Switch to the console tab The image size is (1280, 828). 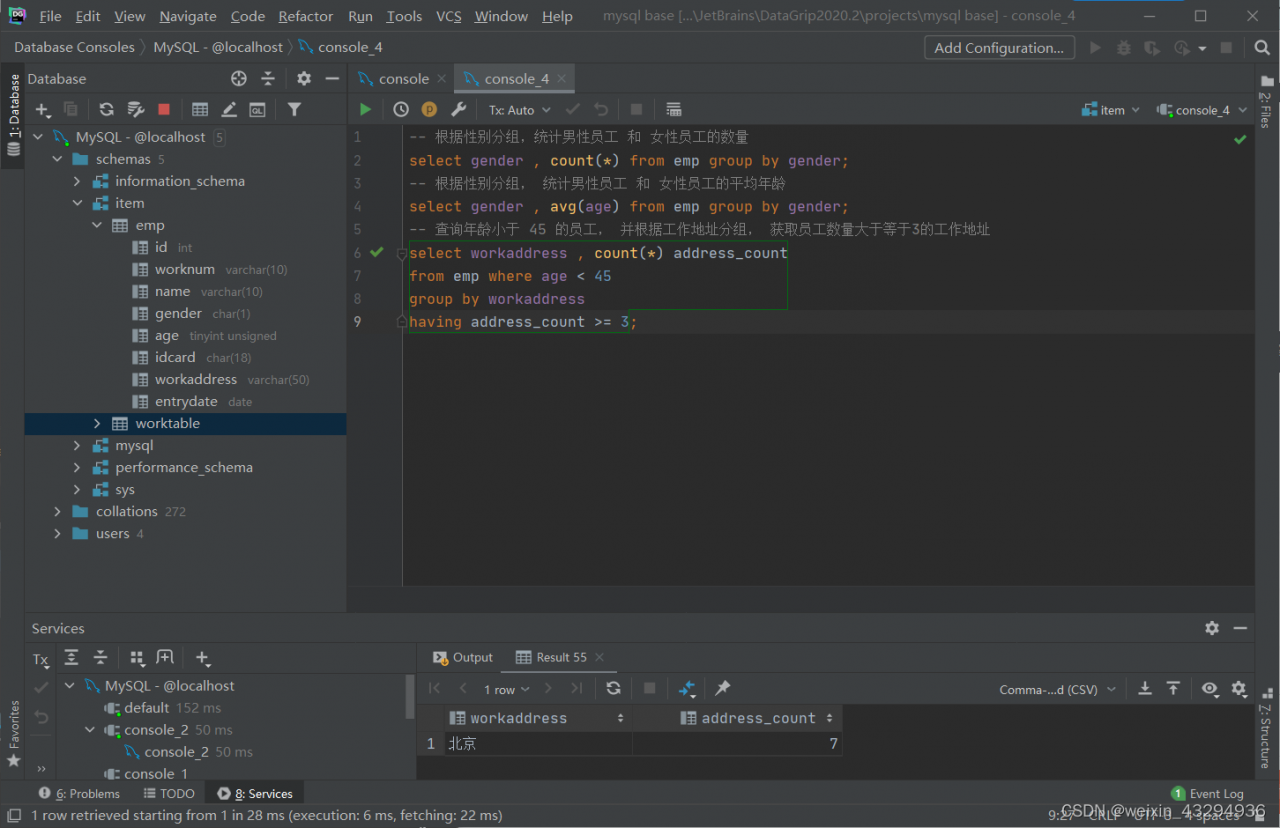click(403, 79)
